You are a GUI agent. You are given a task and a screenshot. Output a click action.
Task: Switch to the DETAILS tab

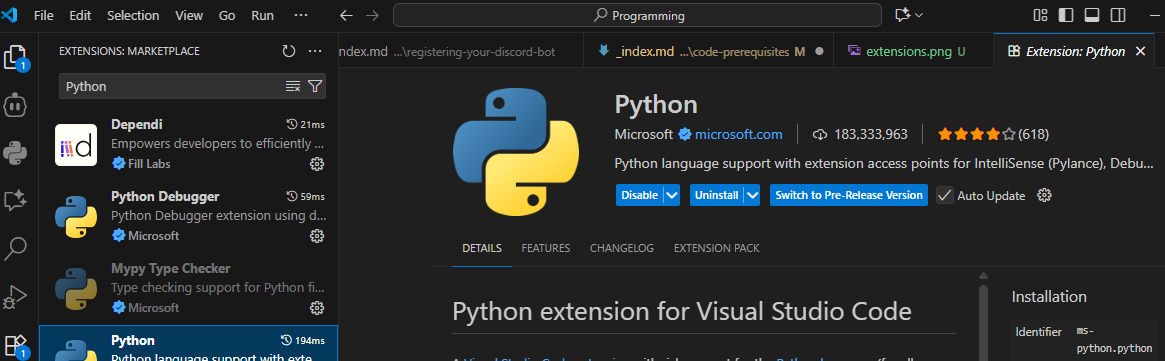pos(481,248)
